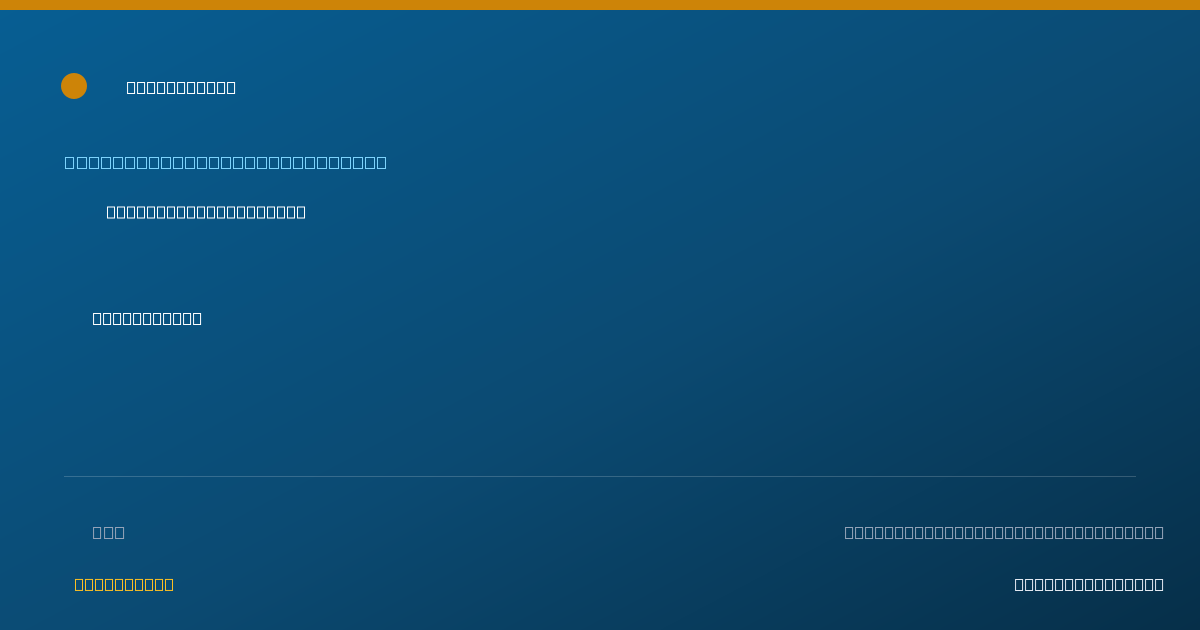Click the long gray caption at bottom-right

(x=1004, y=532)
